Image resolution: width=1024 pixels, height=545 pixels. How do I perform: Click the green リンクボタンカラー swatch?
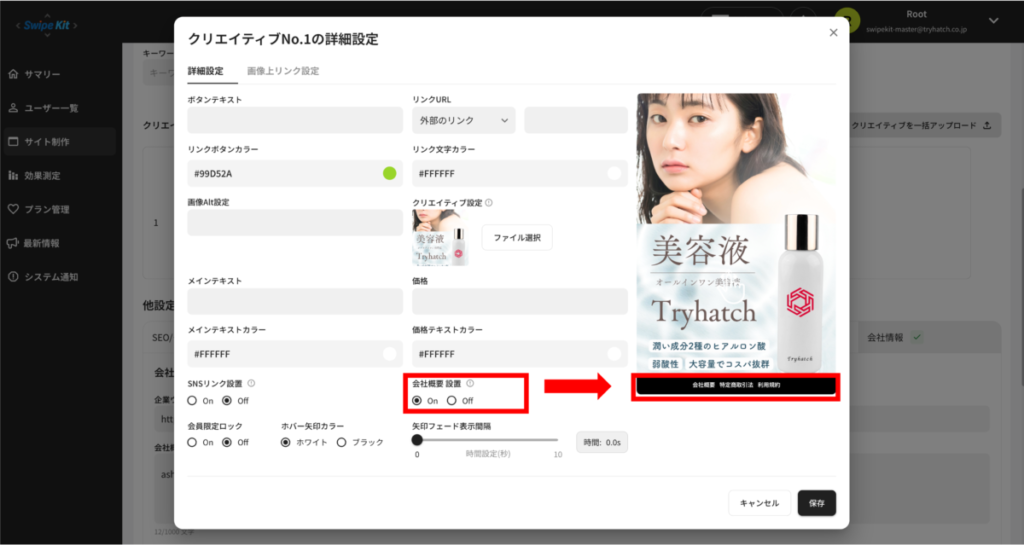pyautogui.click(x=390, y=173)
